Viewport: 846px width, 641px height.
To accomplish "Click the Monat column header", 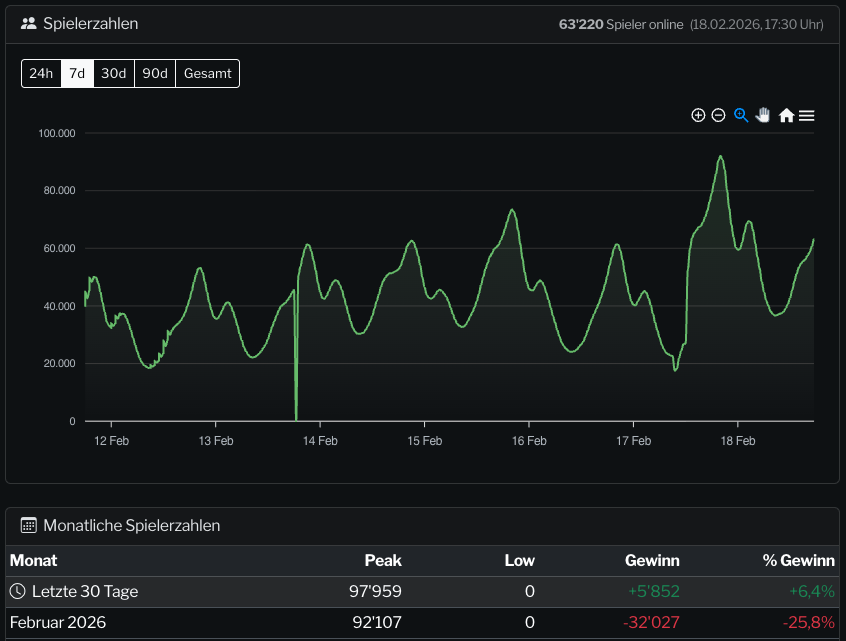I will (x=33, y=560).
